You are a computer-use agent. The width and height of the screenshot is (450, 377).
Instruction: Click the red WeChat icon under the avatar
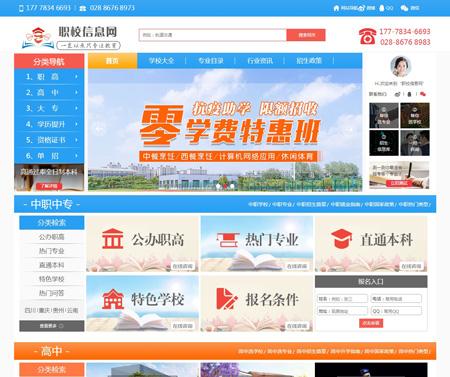coord(423,94)
